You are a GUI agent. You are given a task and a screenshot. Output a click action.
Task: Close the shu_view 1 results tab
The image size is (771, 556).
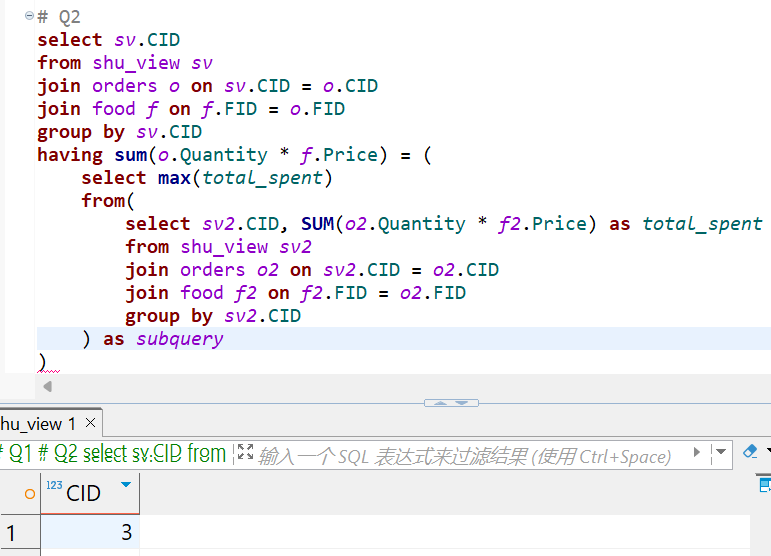(x=91, y=423)
